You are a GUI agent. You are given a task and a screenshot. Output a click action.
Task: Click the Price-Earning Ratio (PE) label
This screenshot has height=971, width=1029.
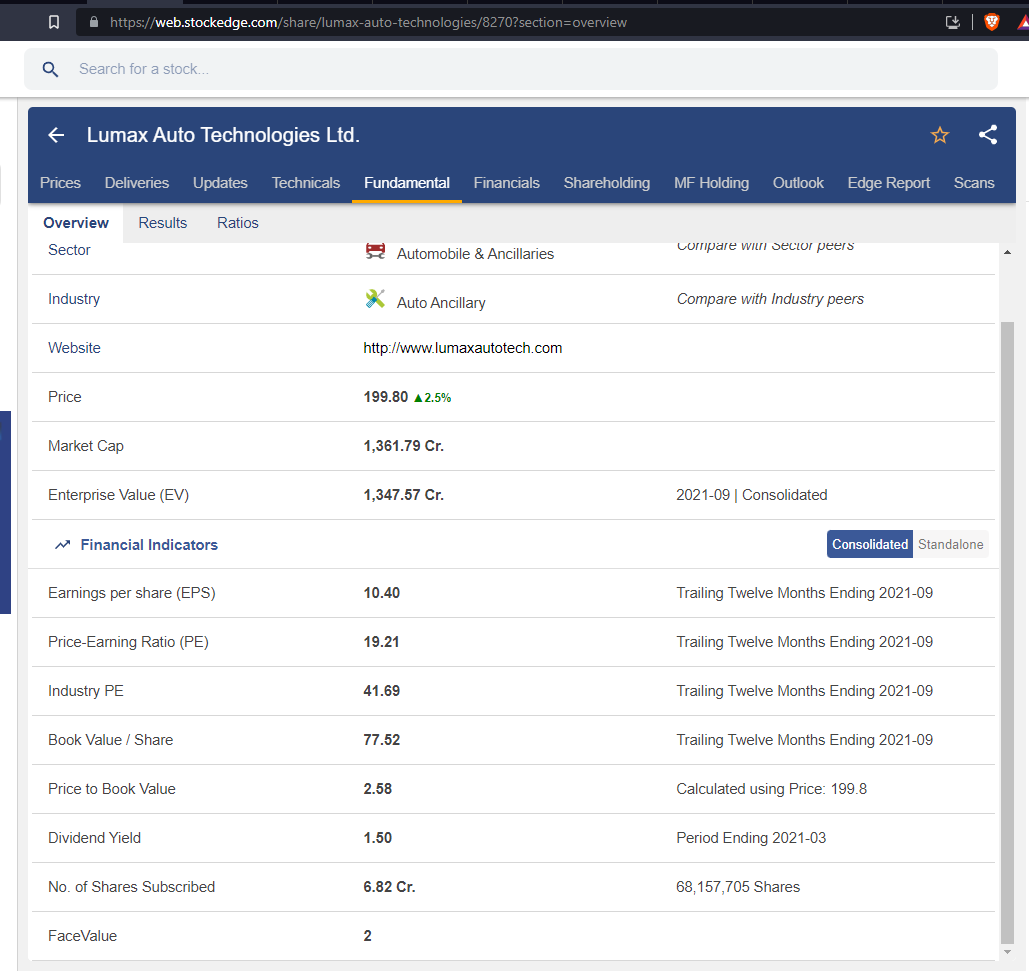click(129, 642)
